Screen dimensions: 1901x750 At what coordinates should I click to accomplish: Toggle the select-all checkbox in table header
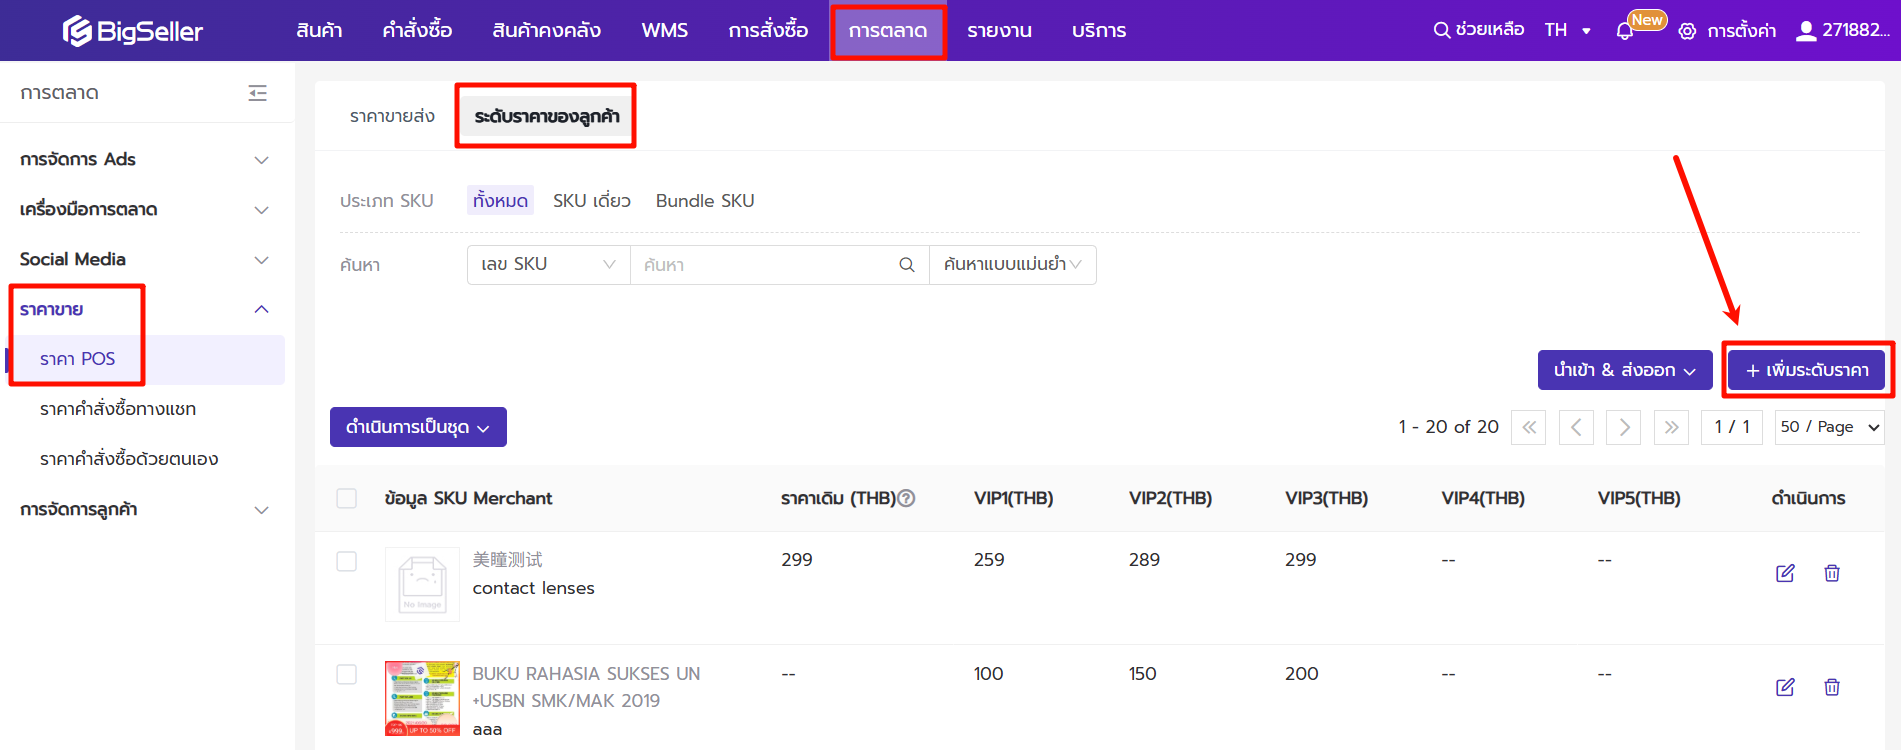pos(347,498)
